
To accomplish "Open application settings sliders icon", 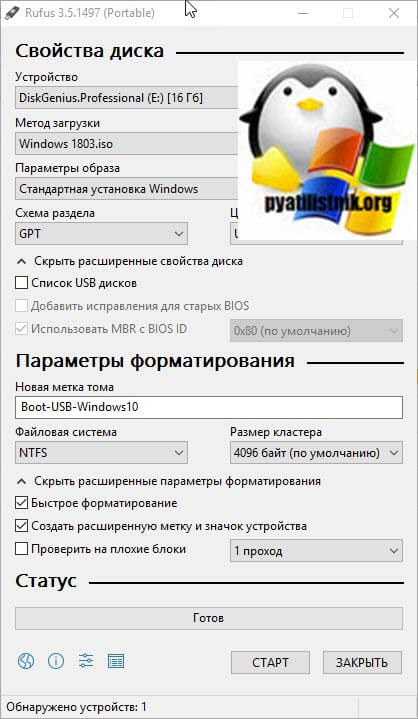I will pos(86,661).
